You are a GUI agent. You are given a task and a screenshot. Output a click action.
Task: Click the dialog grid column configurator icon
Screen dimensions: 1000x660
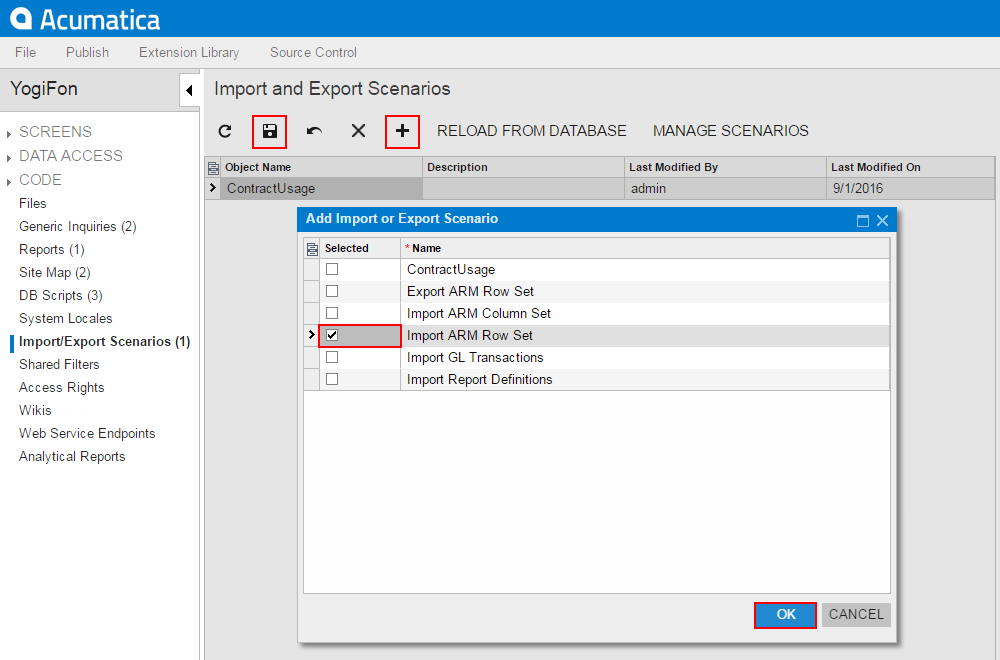point(312,248)
